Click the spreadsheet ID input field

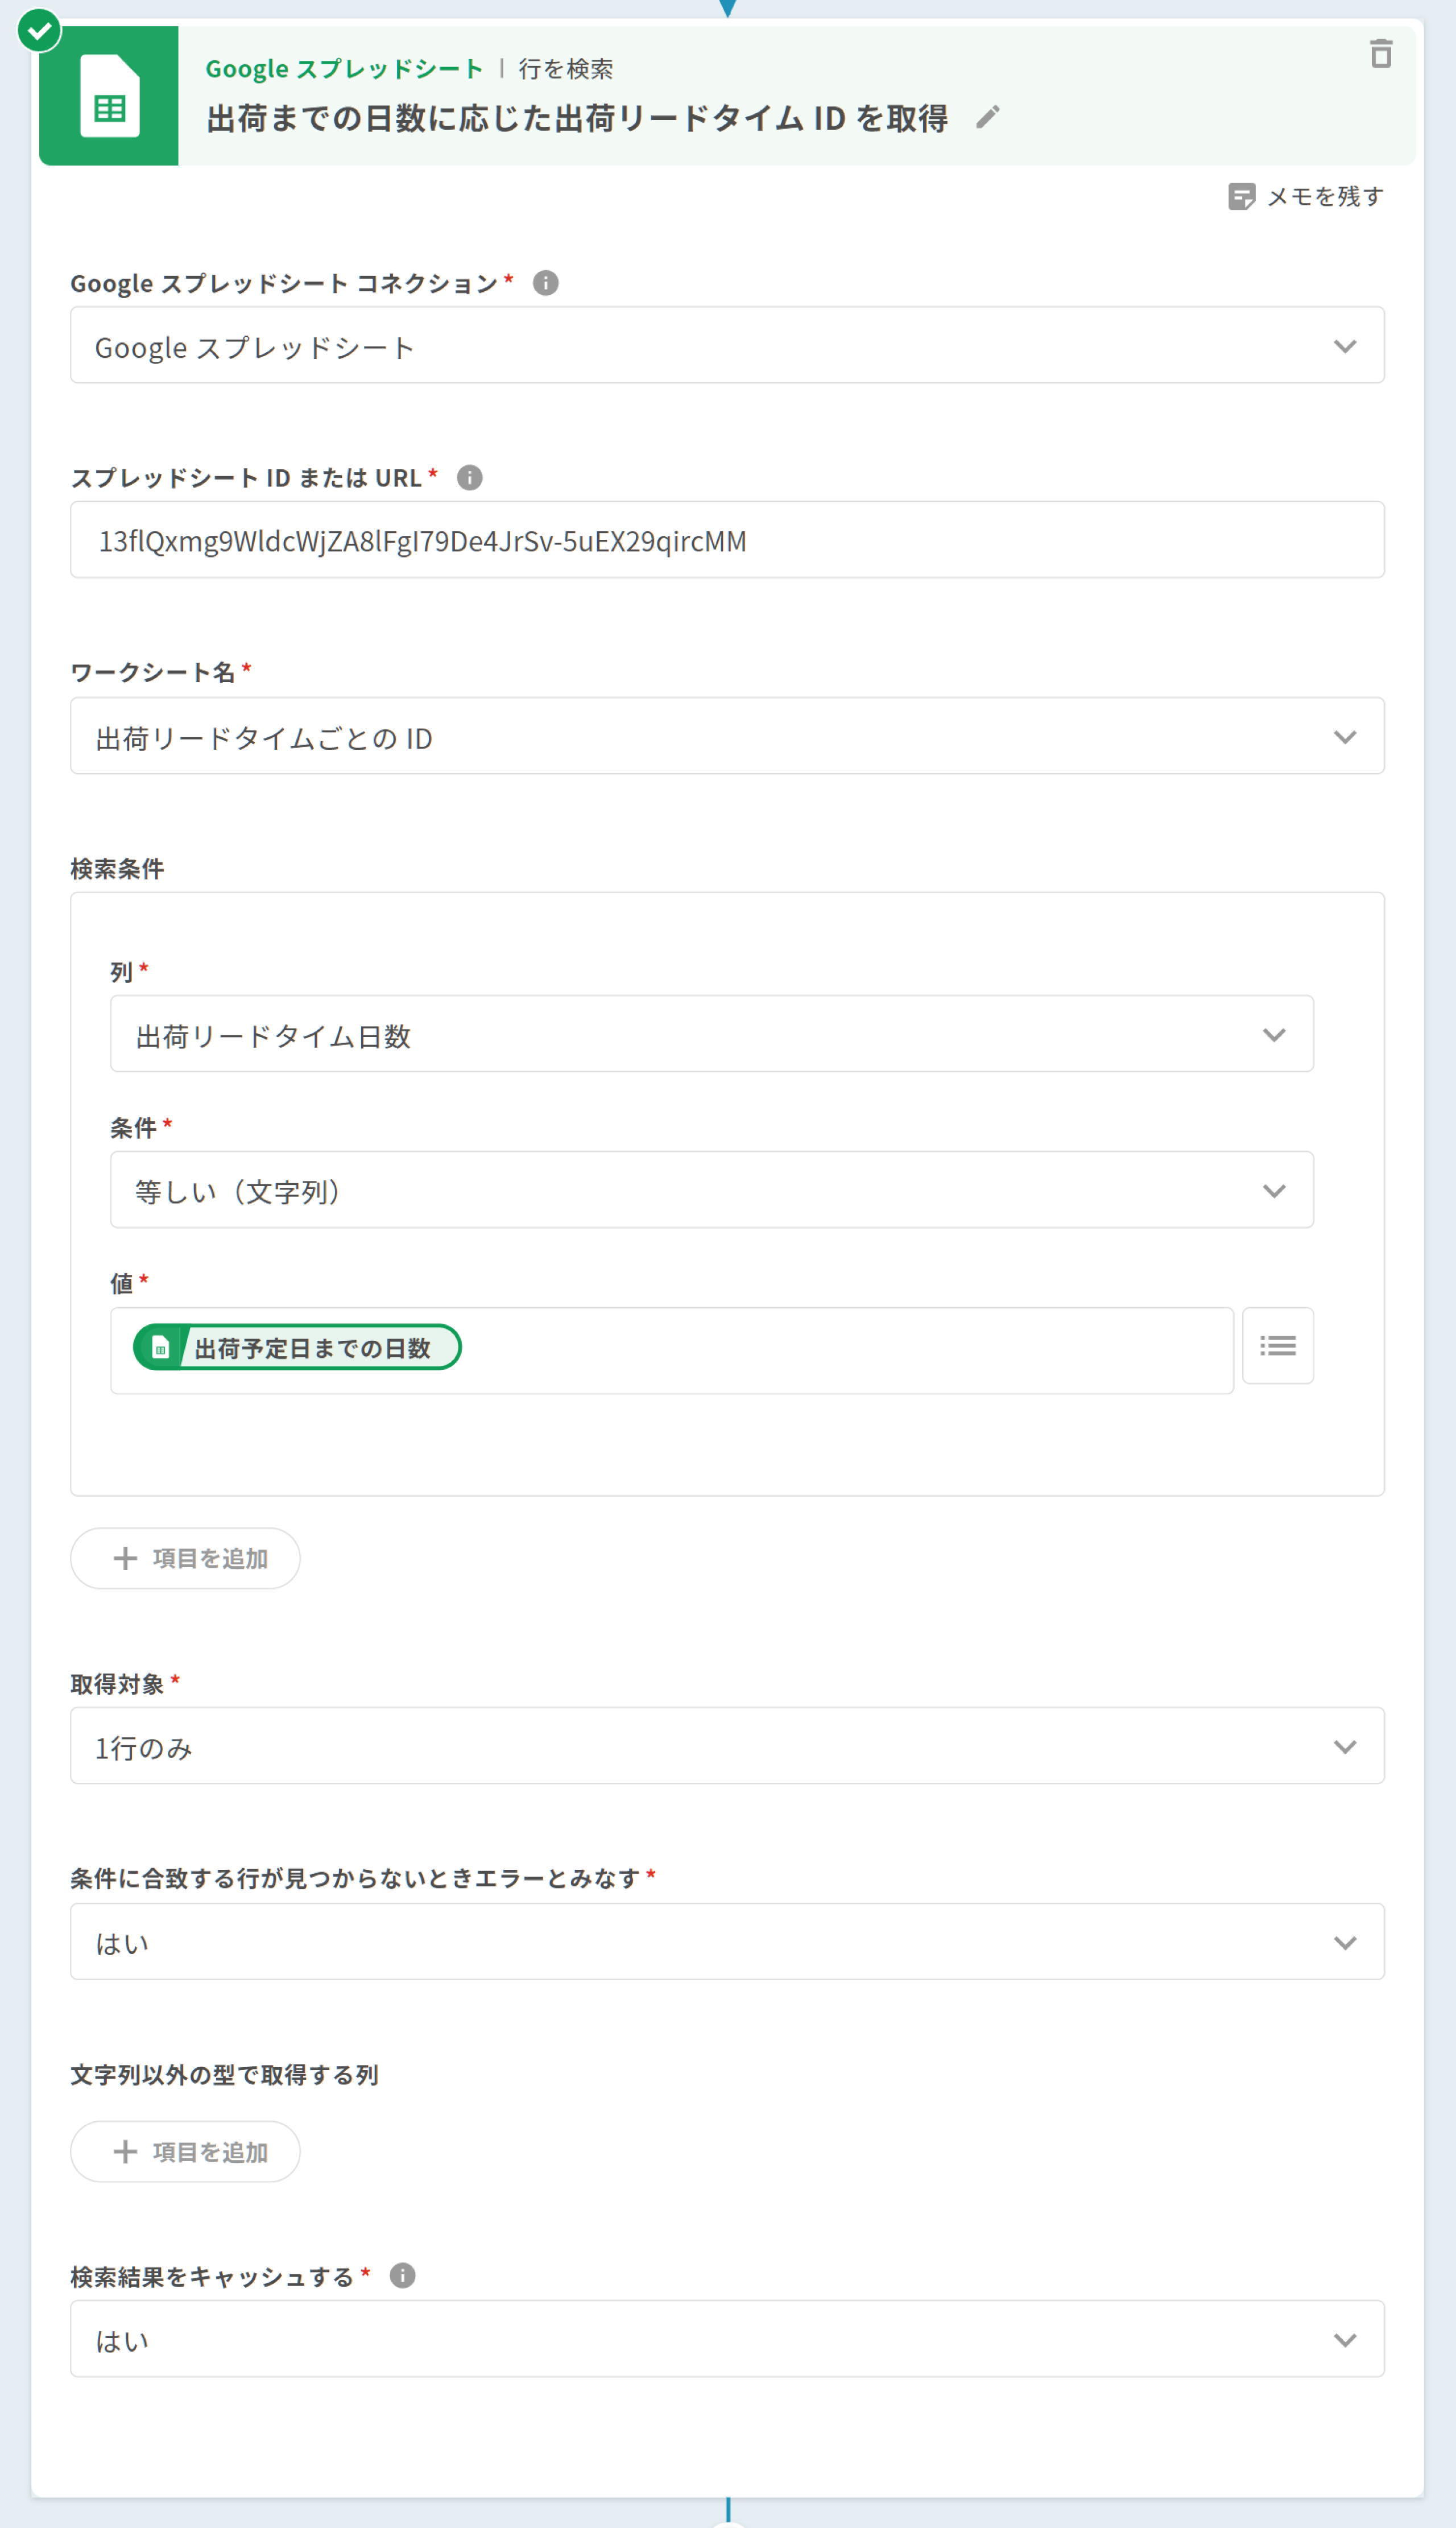coord(727,540)
